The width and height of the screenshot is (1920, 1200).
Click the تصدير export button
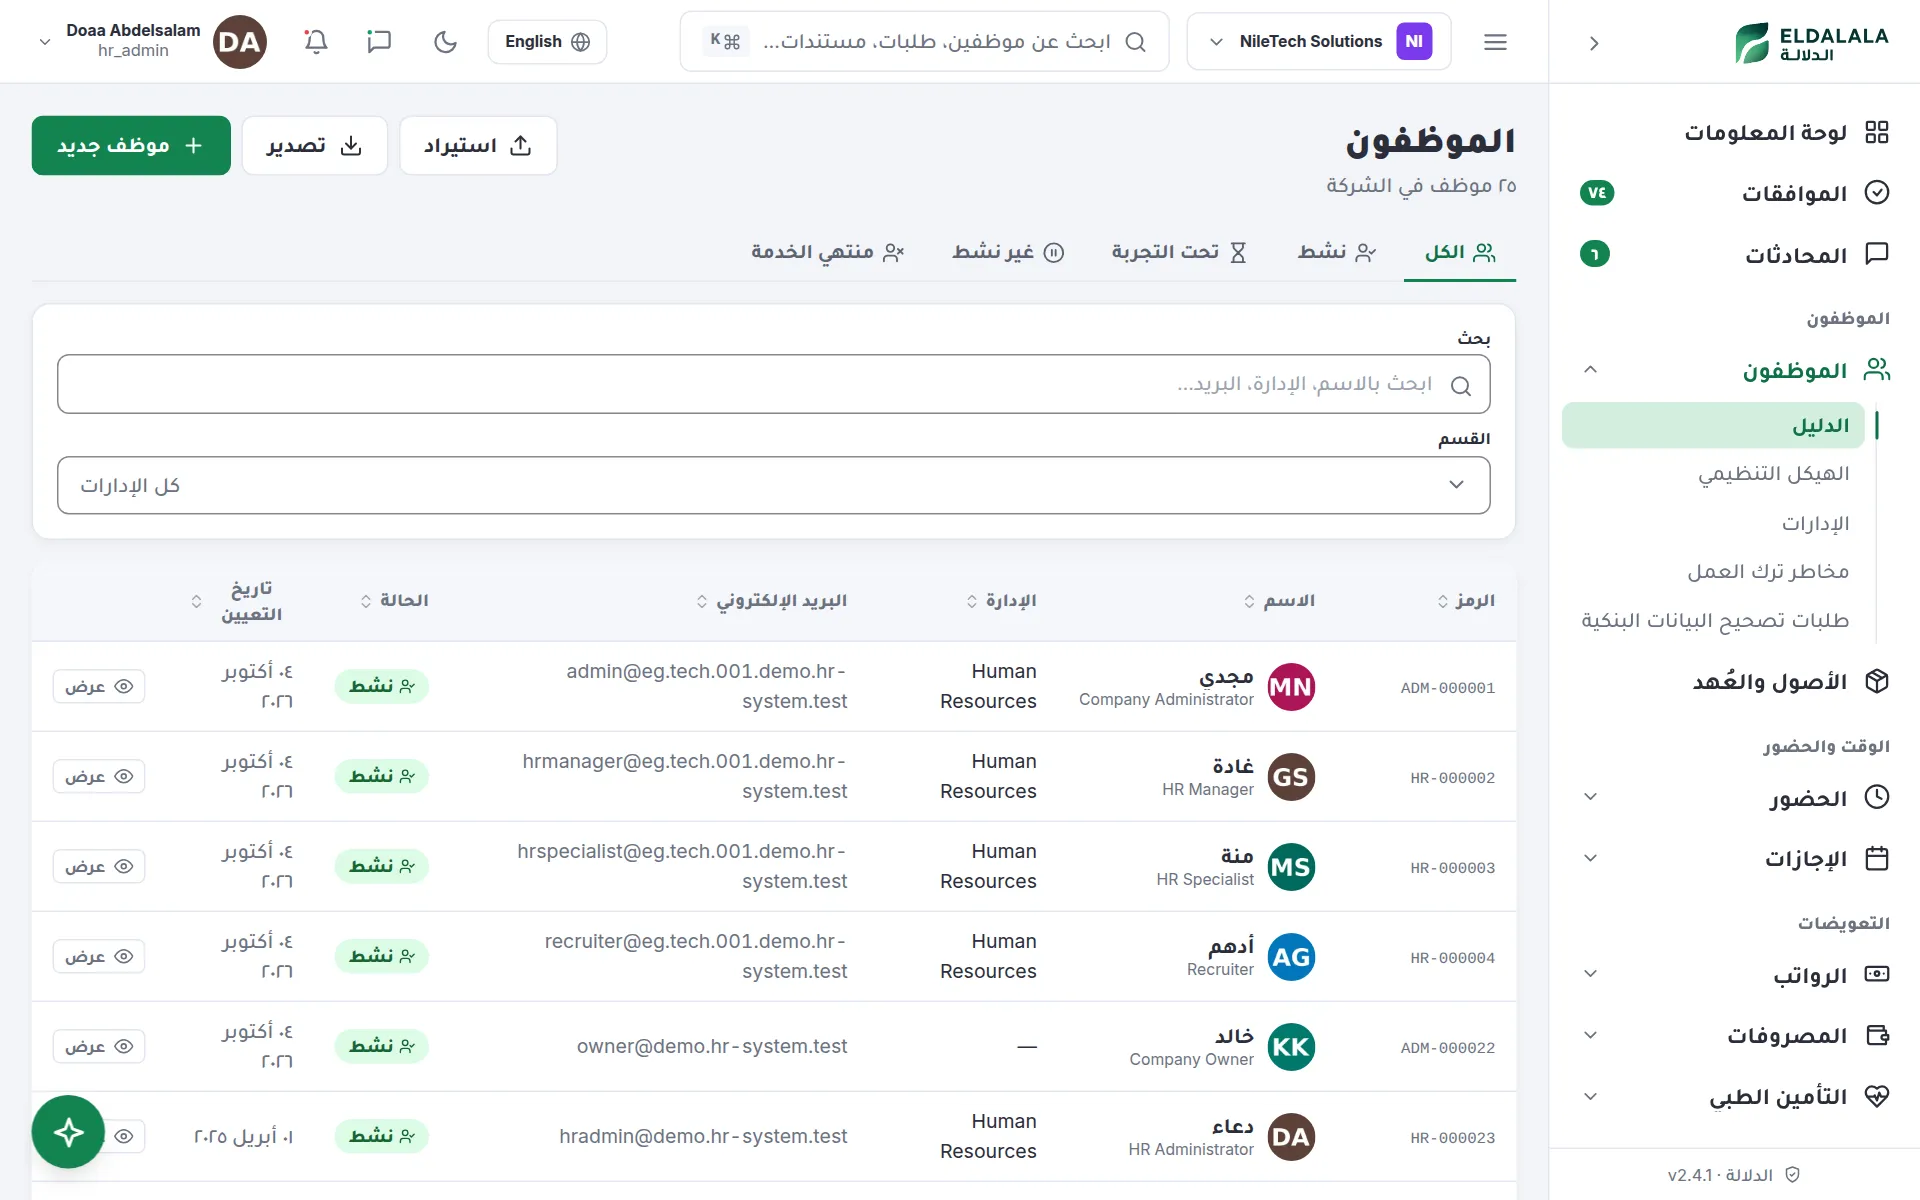click(x=314, y=146)
